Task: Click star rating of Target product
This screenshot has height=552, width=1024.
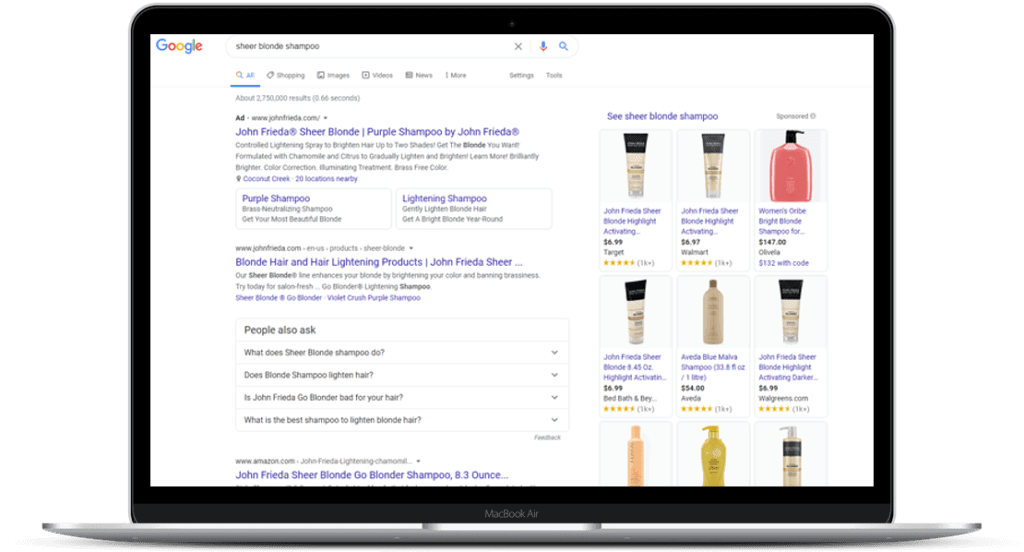Action: (x=618, y=263)
